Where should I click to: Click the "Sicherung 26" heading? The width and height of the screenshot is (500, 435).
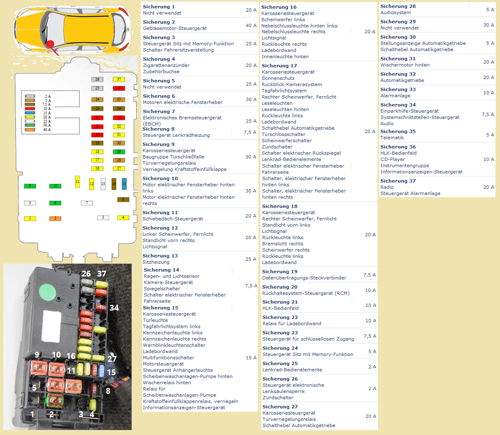coord(280,379)
